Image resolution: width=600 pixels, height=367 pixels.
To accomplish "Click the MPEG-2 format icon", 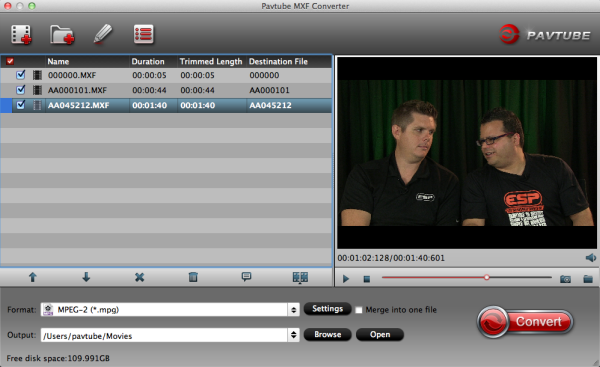I will (48, 310).
